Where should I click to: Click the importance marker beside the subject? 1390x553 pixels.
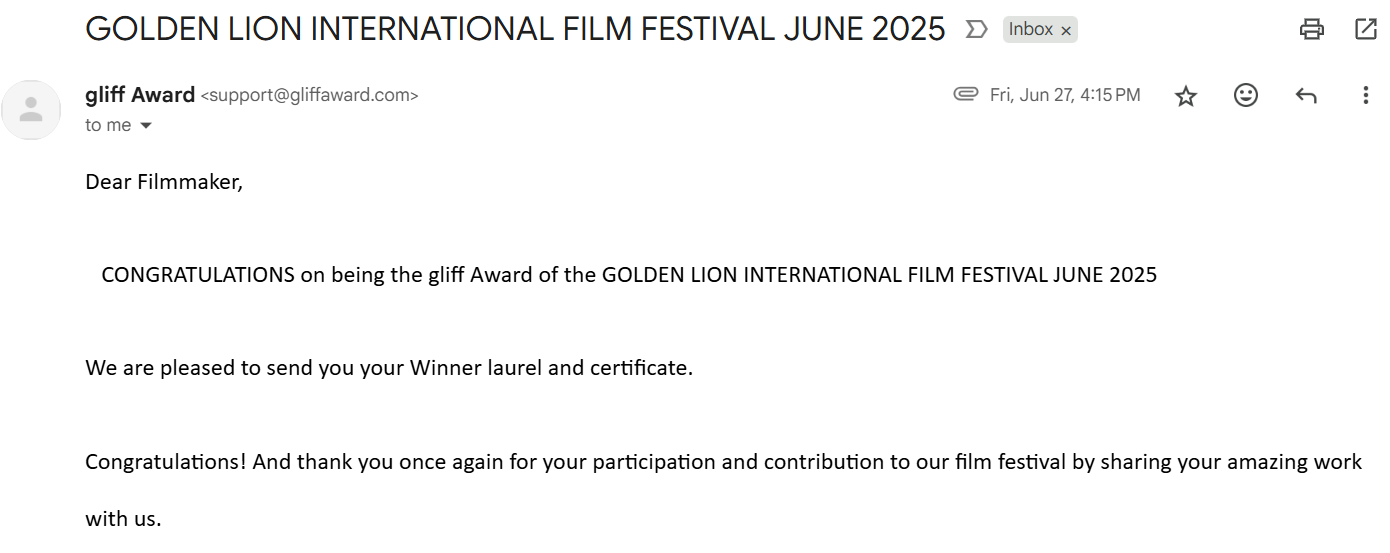click(976, 30)
